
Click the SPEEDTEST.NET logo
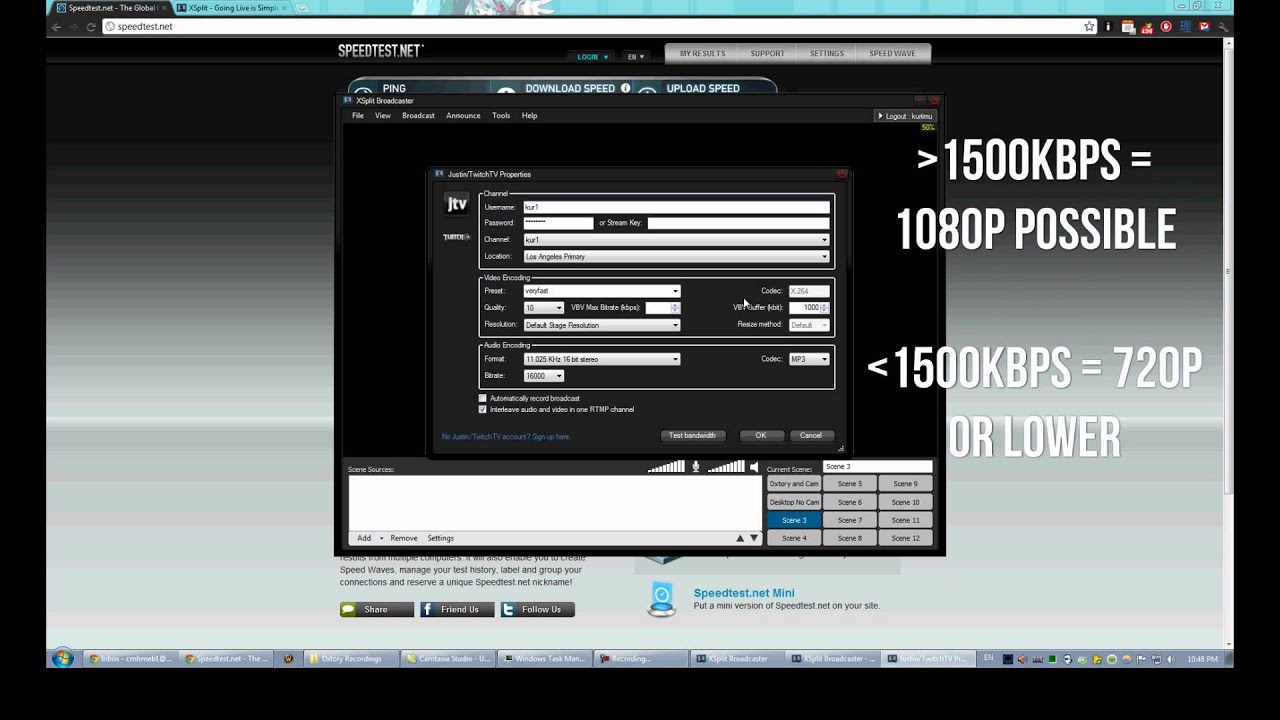point(380,51)
